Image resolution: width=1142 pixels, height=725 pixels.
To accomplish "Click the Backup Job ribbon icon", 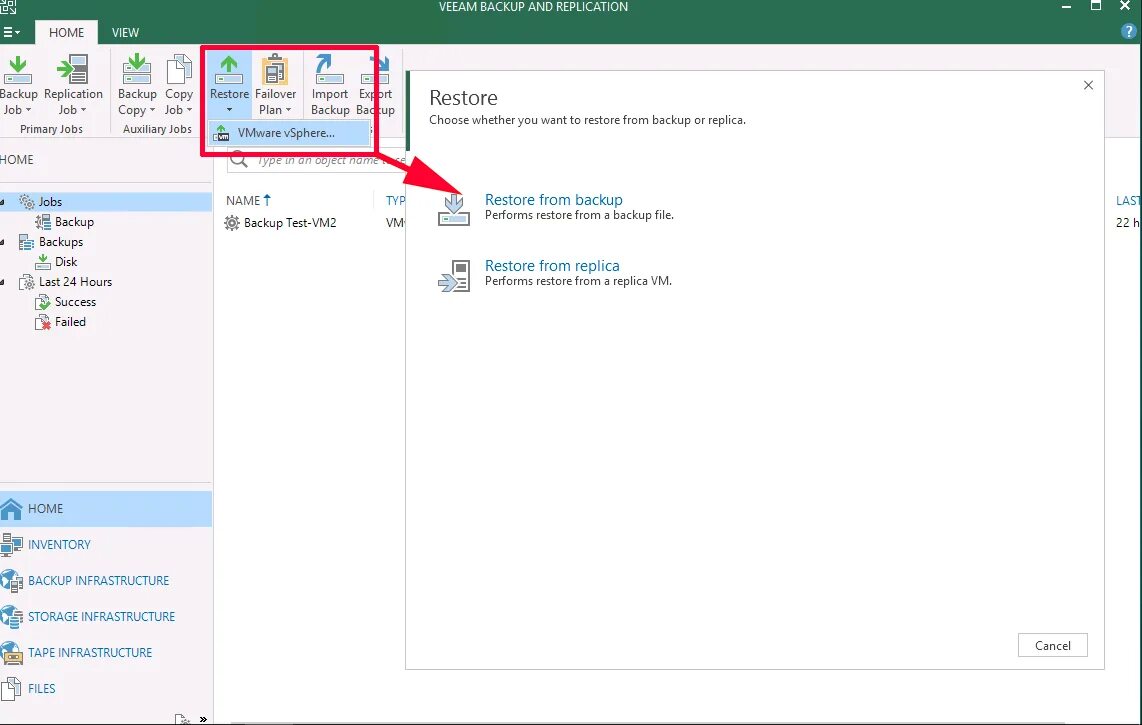I will 17,71.
